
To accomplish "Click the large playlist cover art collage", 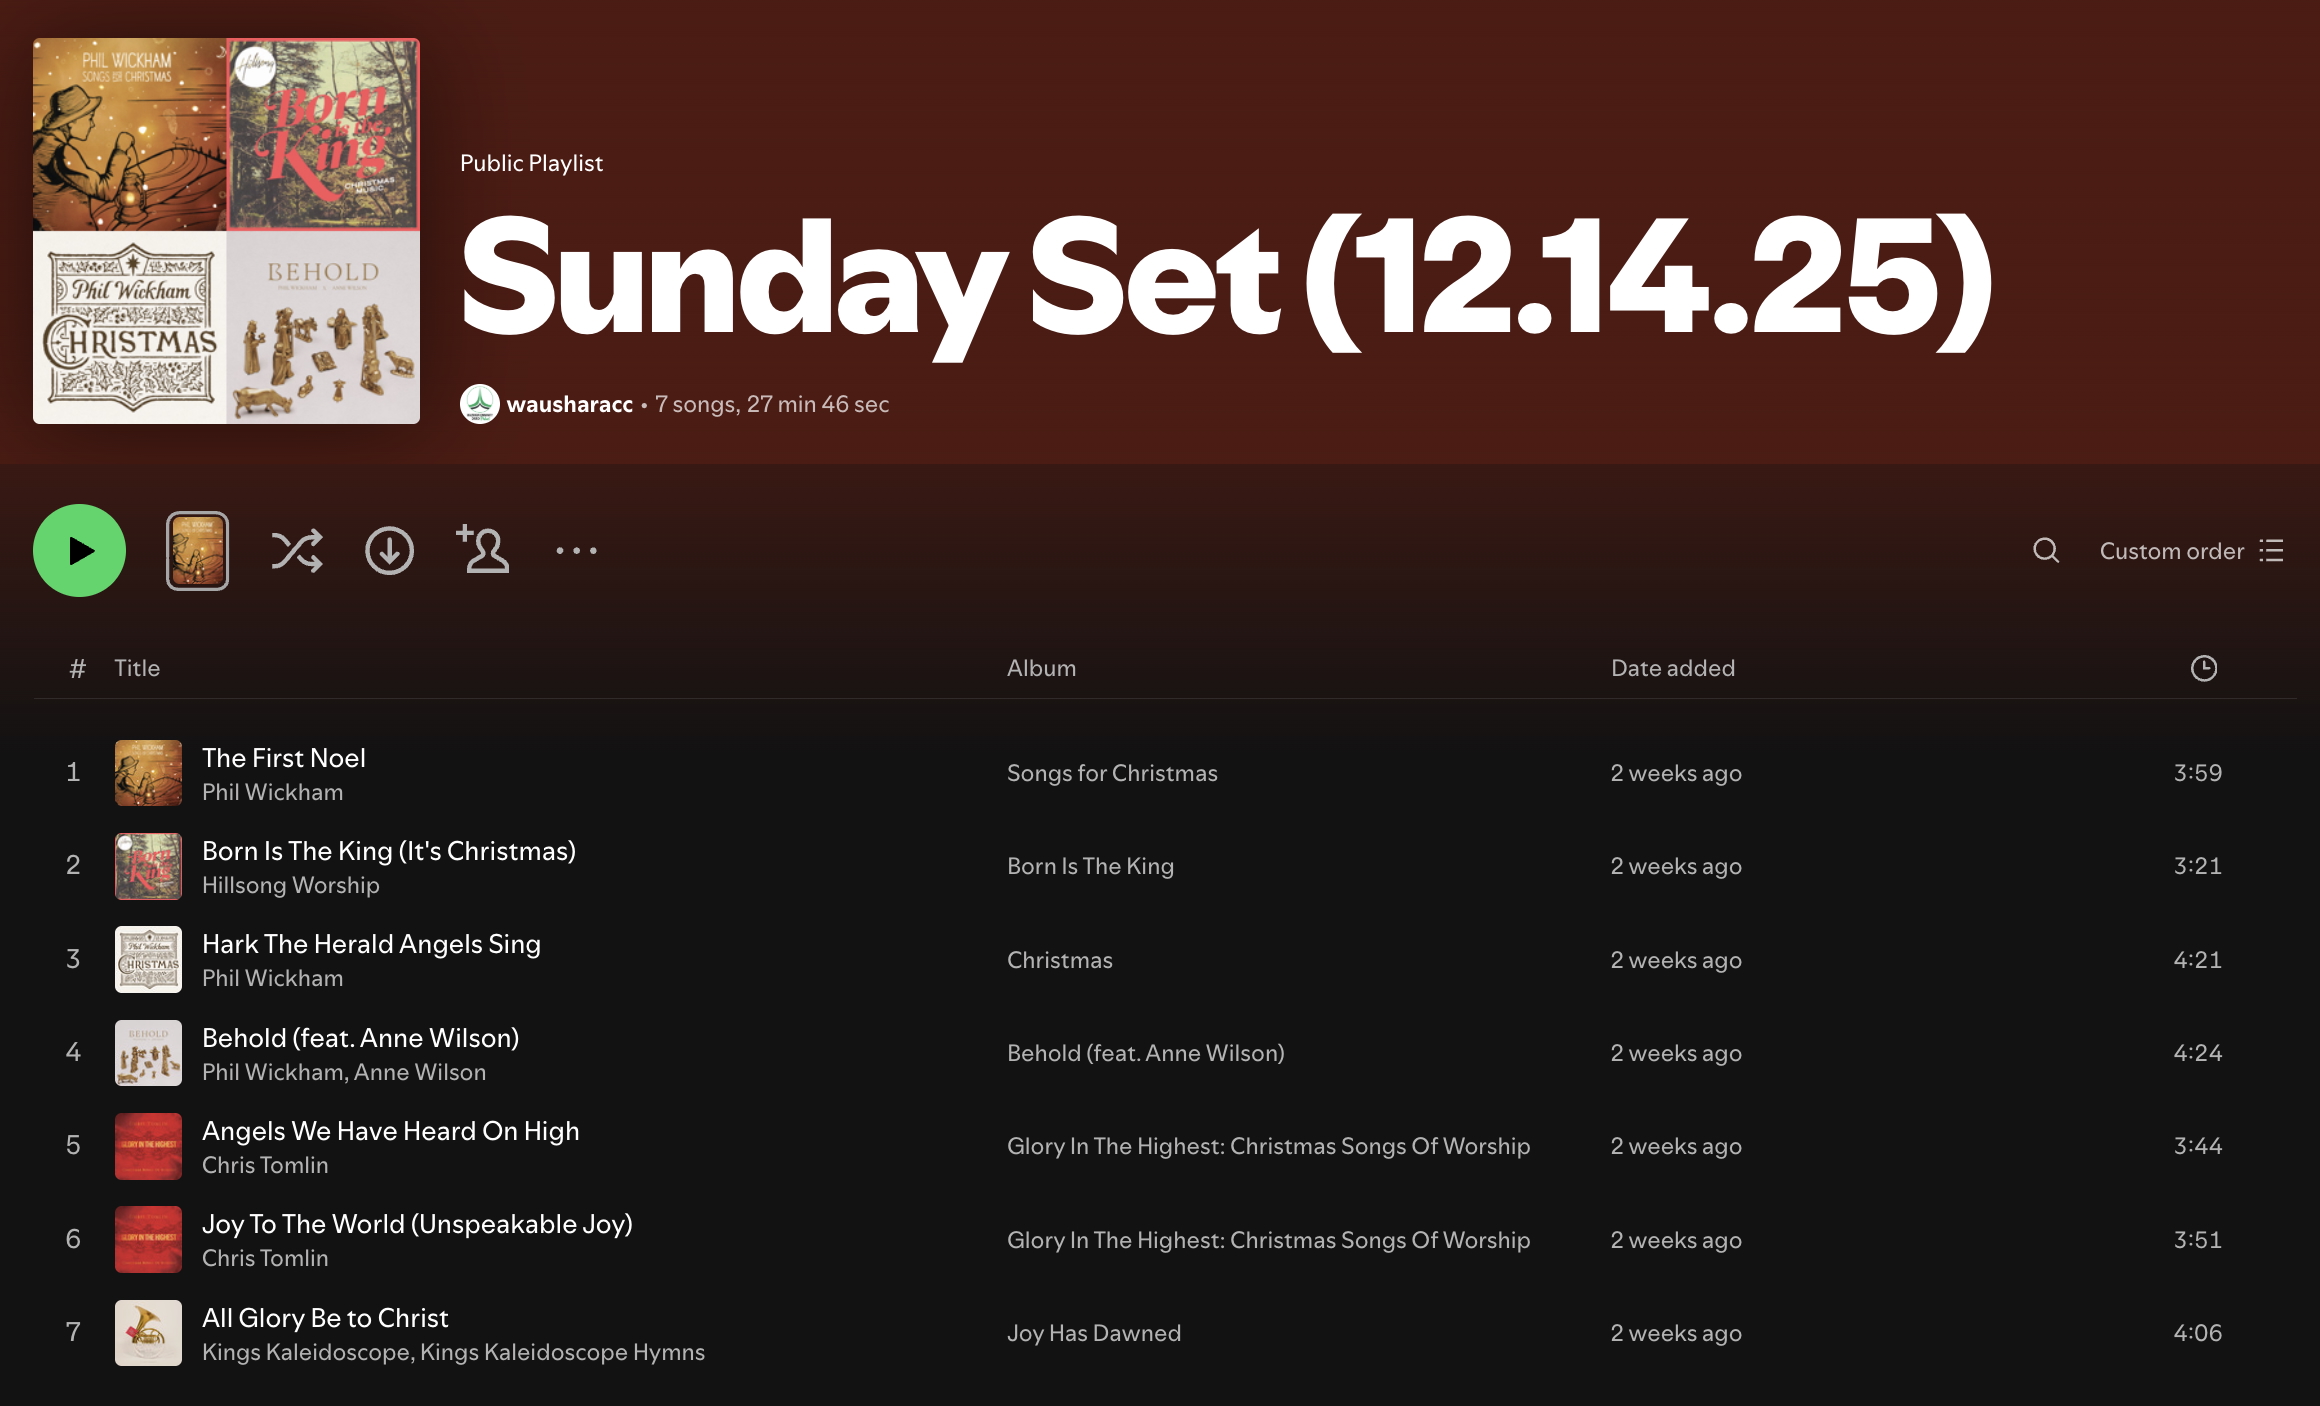I will click(x=226, y=231).
